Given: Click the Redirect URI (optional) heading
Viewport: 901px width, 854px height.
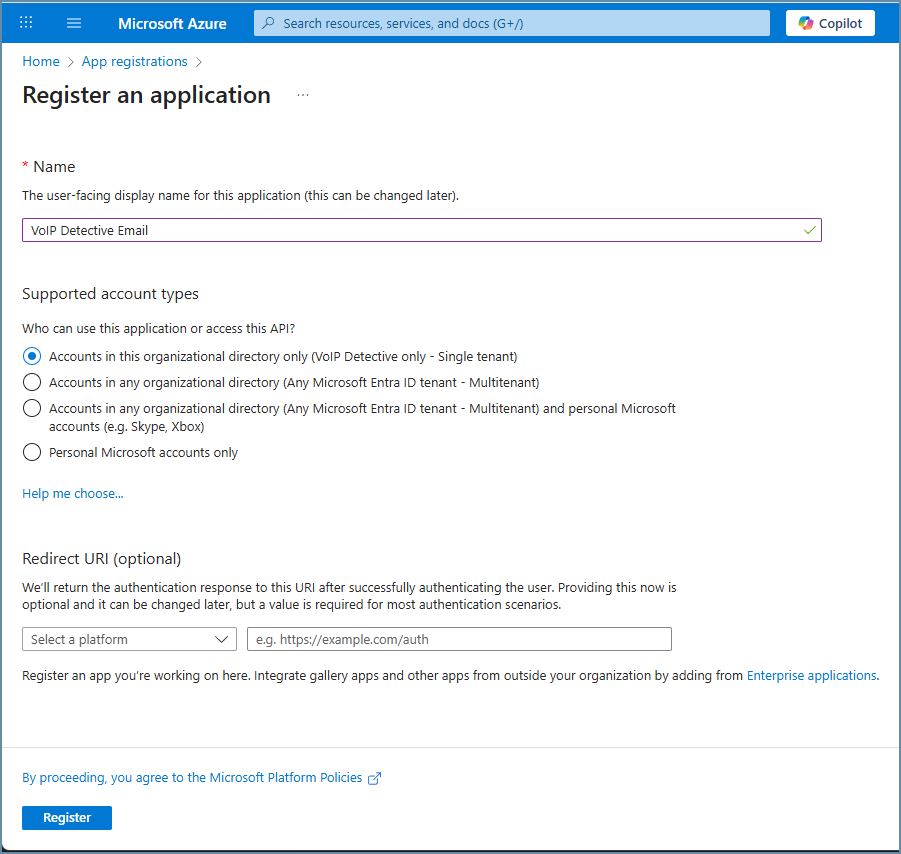Looking at the screenshot, I should pos(102,559).
